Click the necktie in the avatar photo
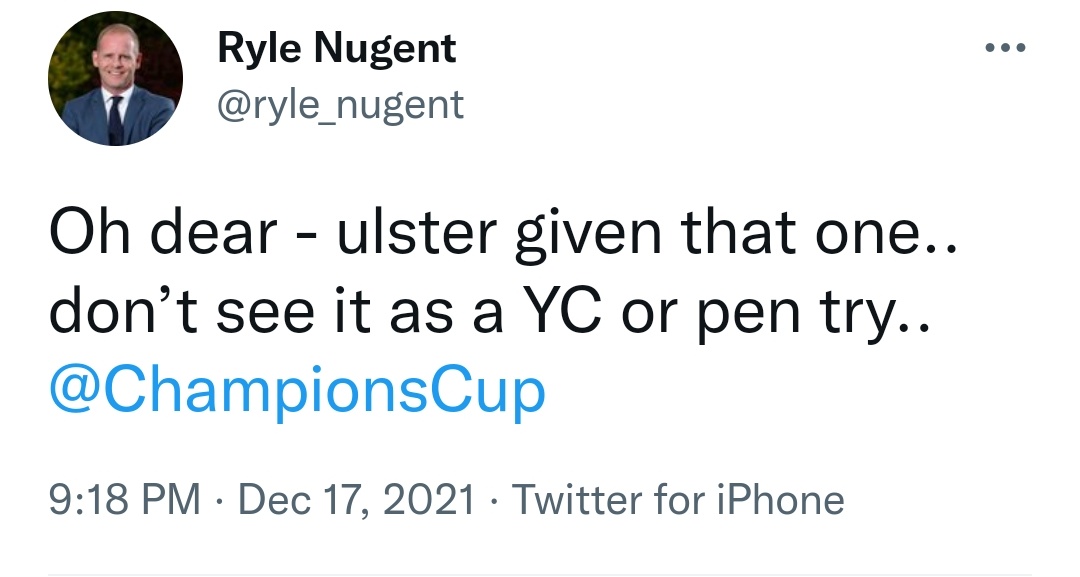The width and height of the screenshot is (1080, 577). [115, 119]
